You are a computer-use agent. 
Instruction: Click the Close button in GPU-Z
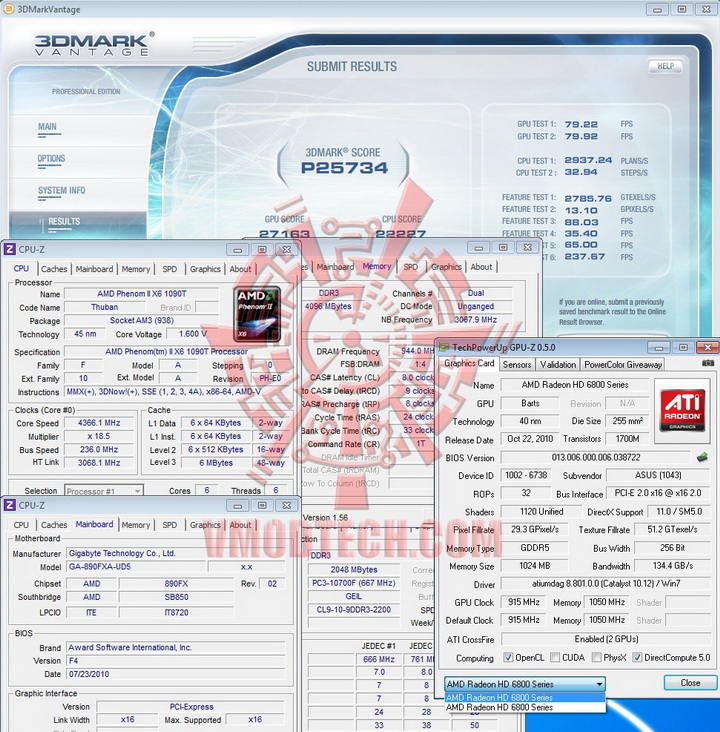click(x=690, y=683)
